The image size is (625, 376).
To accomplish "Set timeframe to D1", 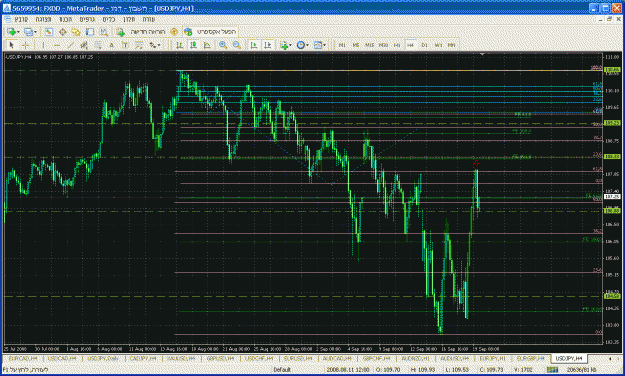I will coord(424,45).
